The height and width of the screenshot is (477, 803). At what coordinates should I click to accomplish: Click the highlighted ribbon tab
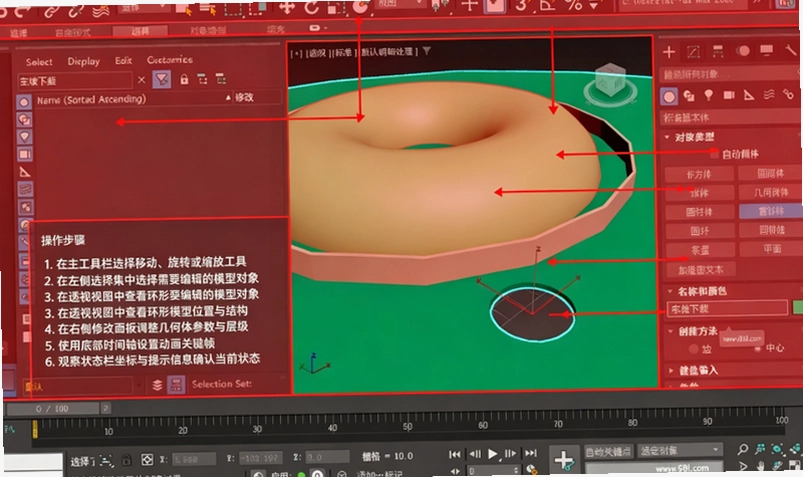pyautogui.click(x=140, y=31)
